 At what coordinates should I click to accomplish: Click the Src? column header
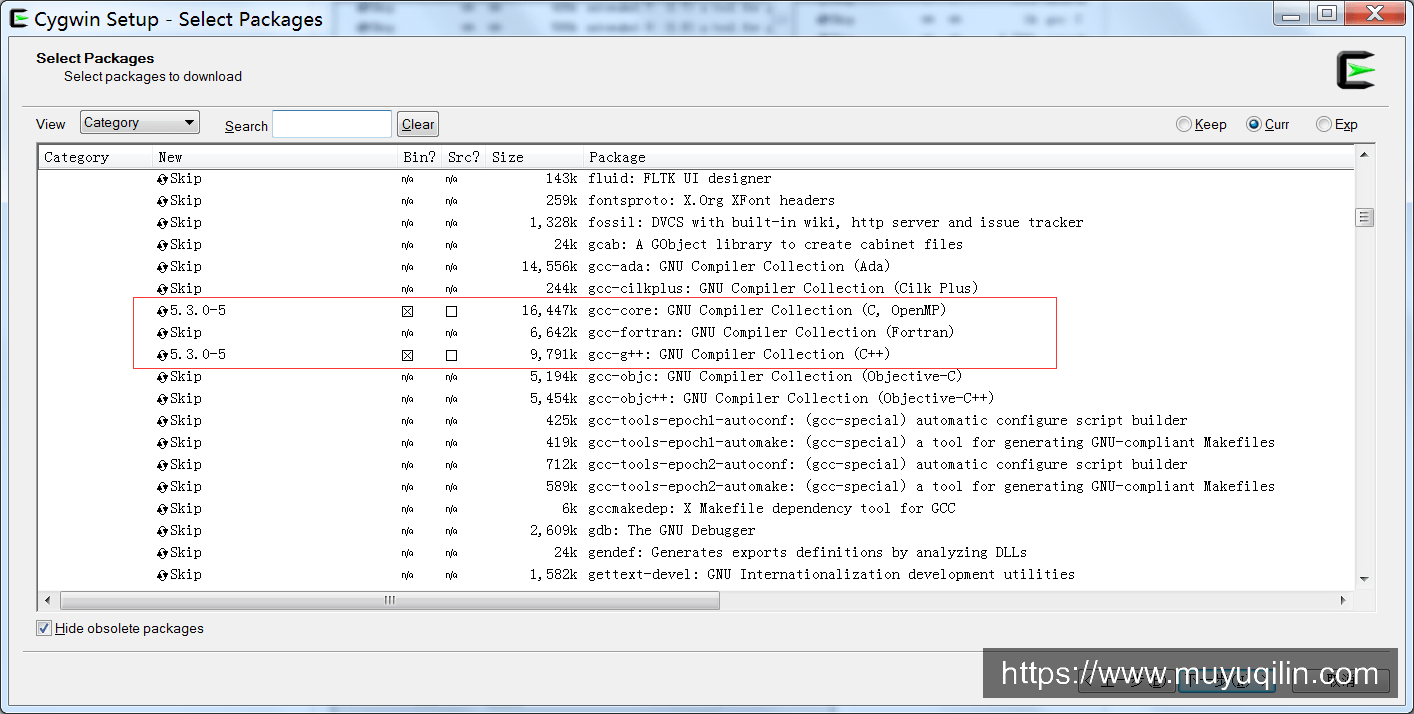[464, 157]
